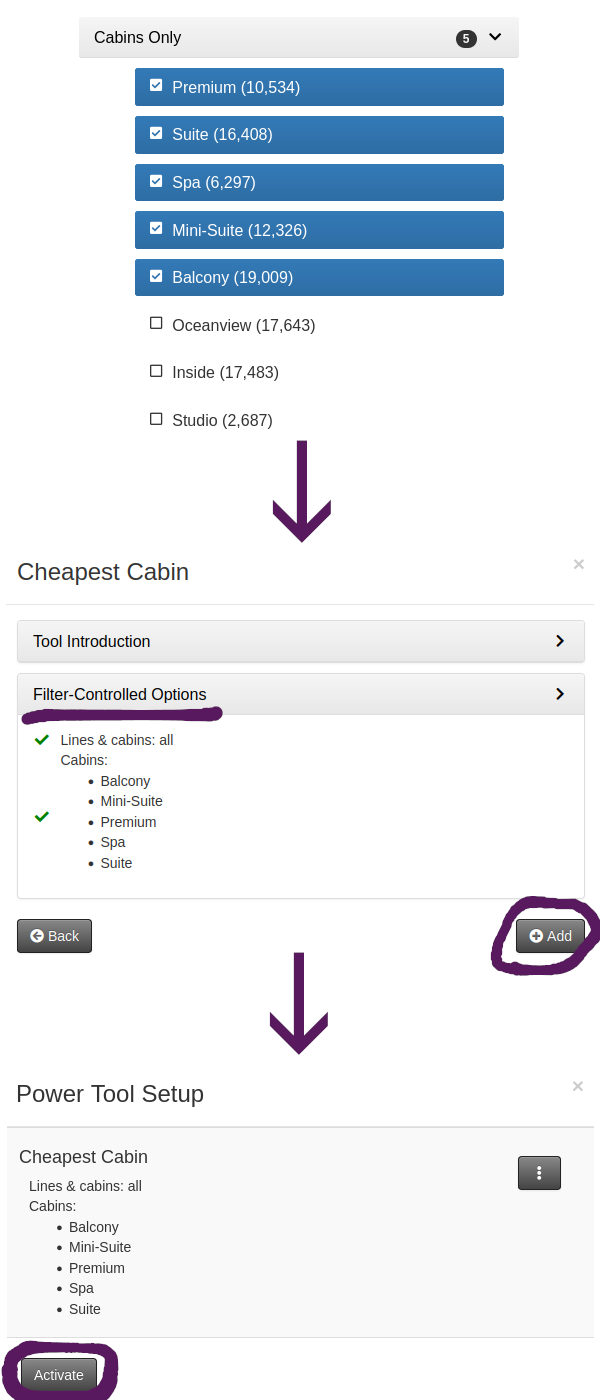
Task: Click the Cabins Only header label
Action: click(x=137, y=38)
